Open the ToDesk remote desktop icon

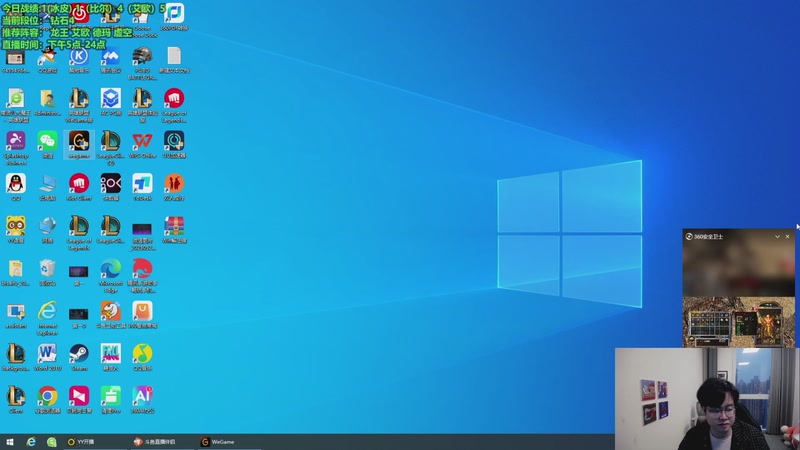(x=142, y=184)
